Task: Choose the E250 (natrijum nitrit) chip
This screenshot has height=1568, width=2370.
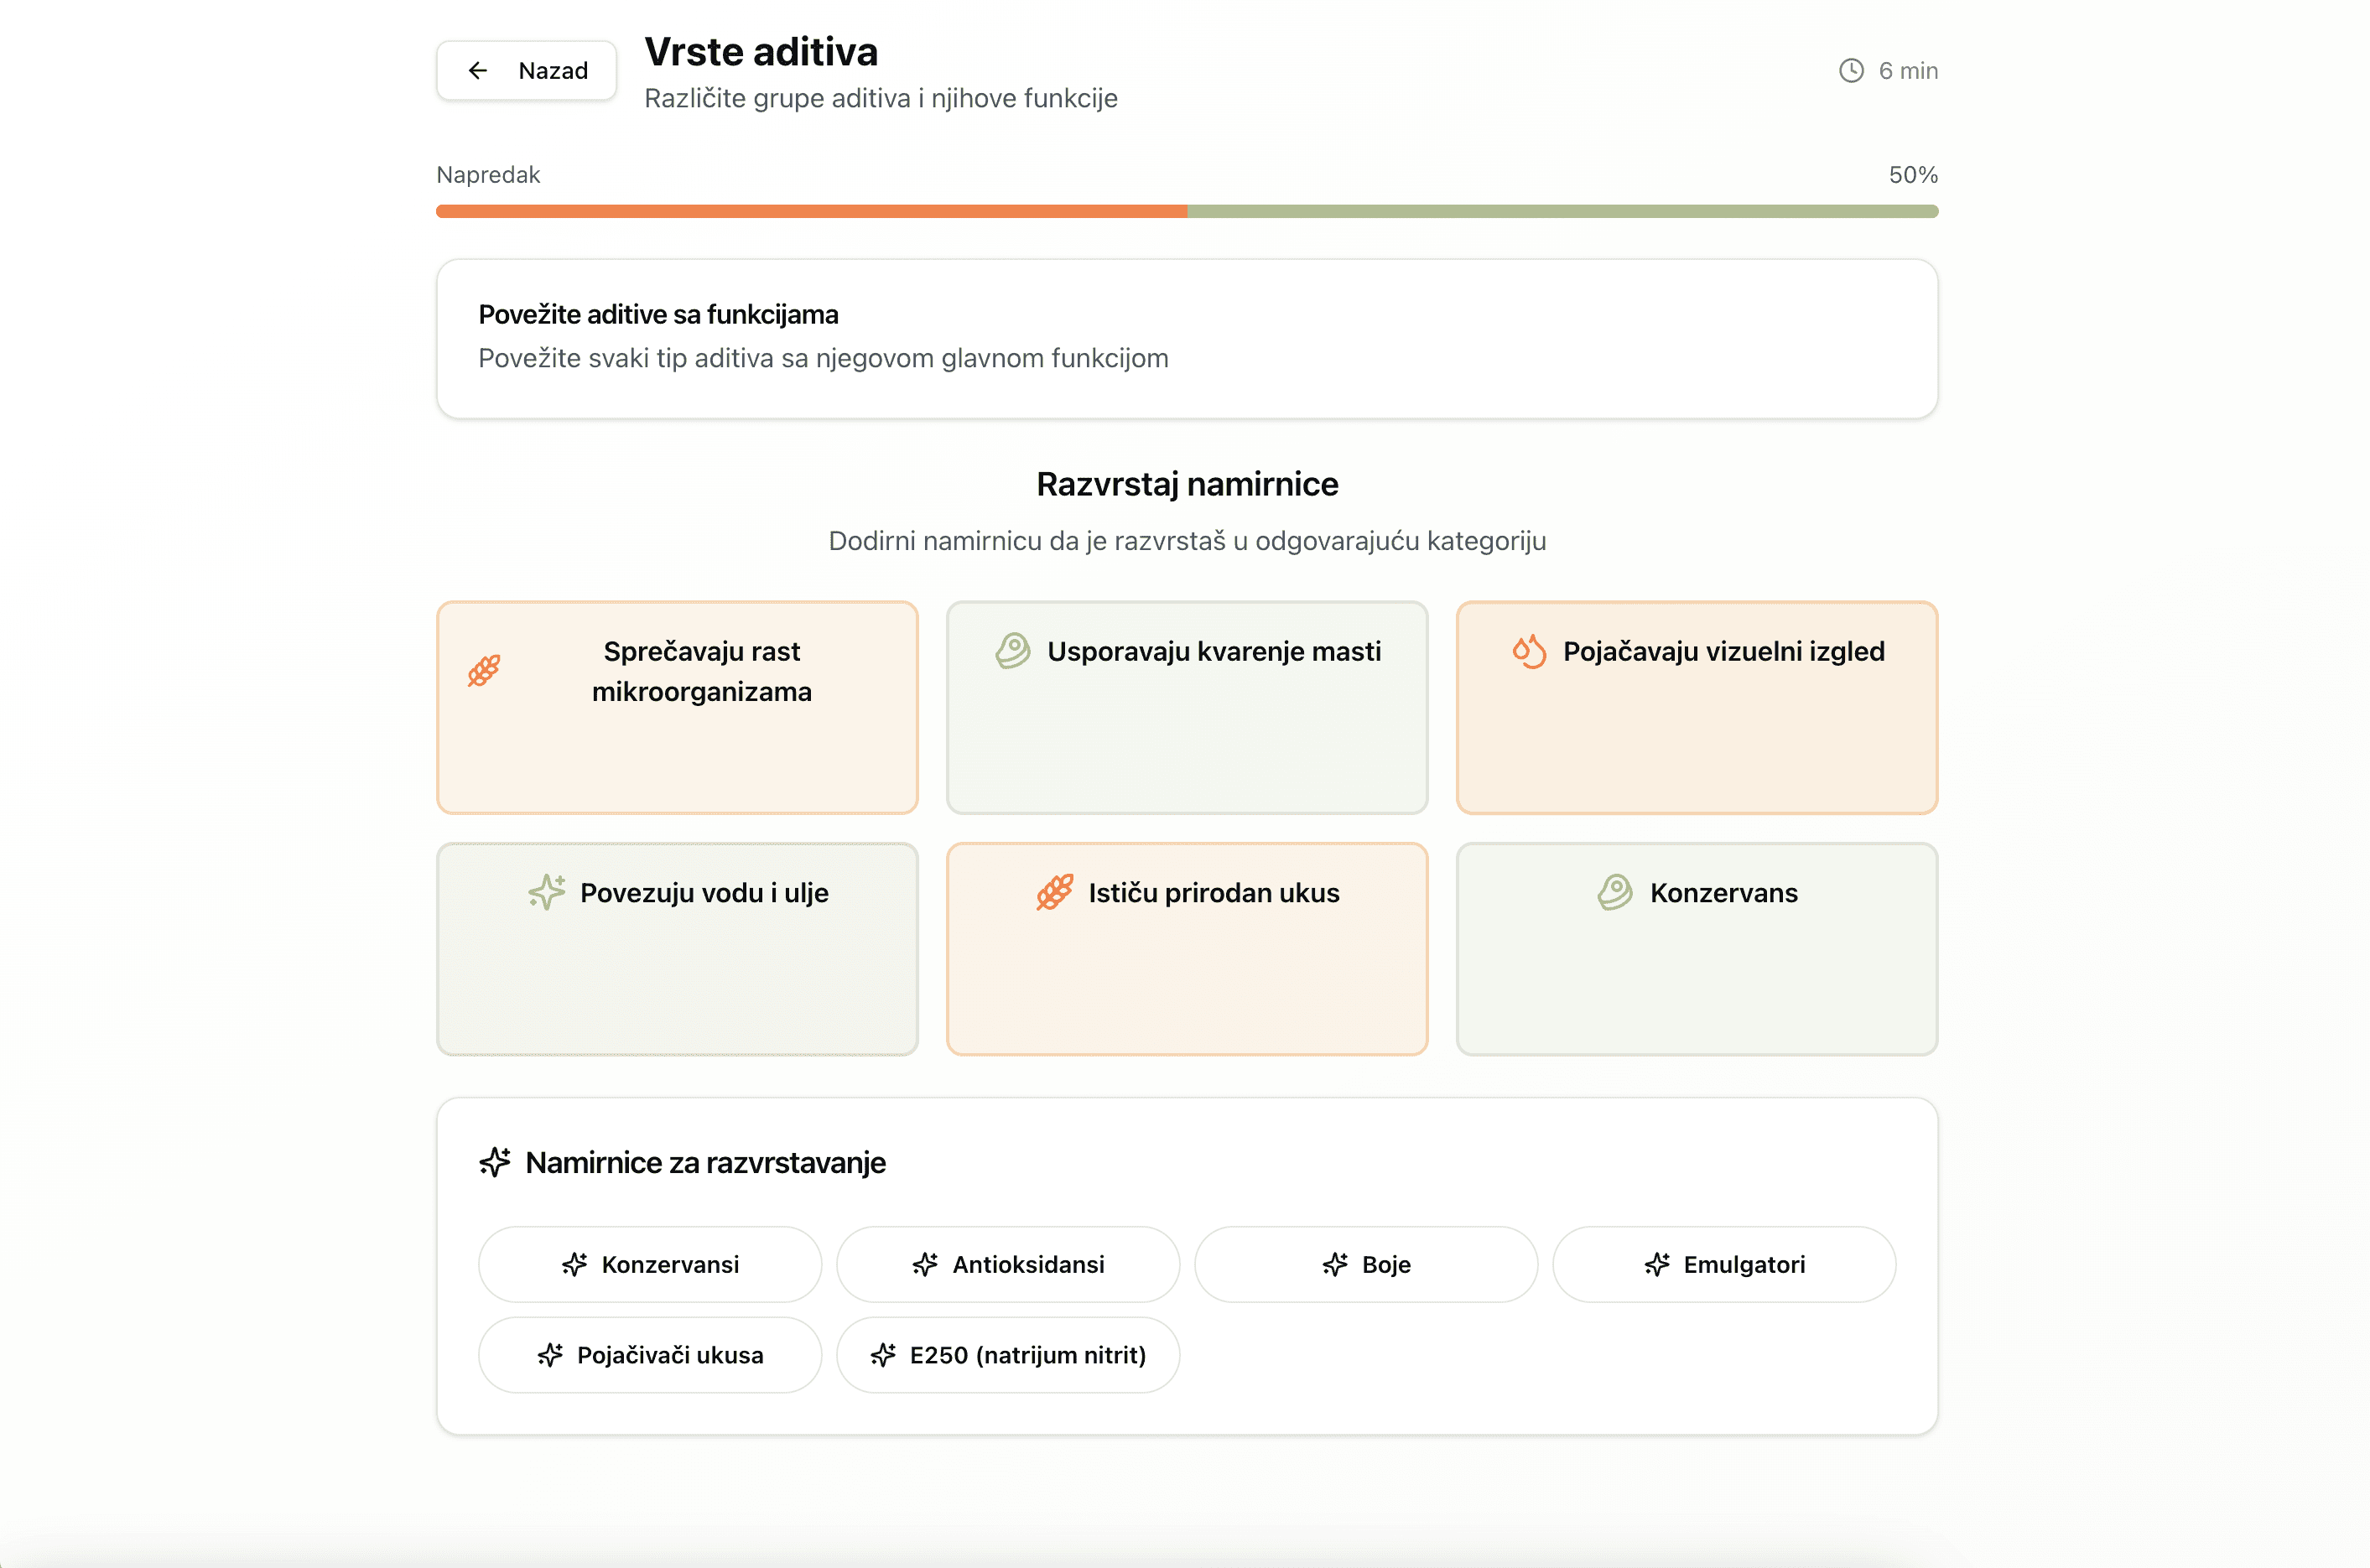Action: 1007,1355
